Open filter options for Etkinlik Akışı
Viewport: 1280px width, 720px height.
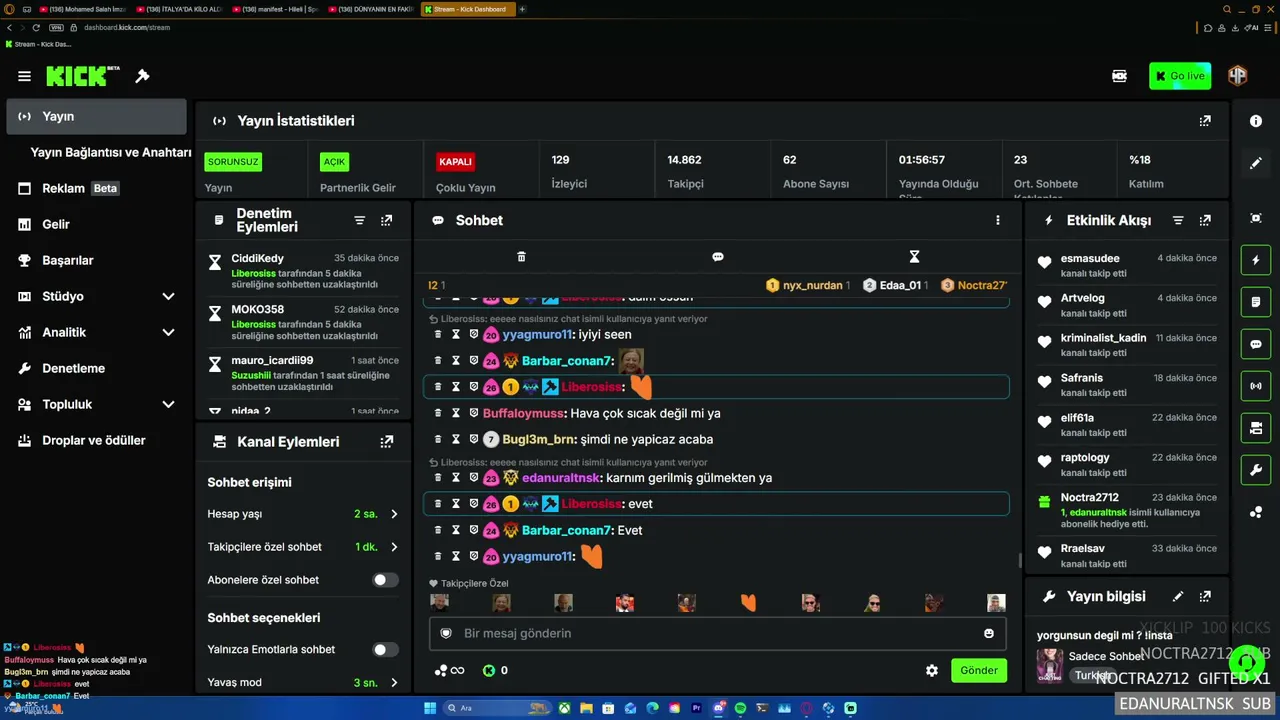[x=1178, y=220]
